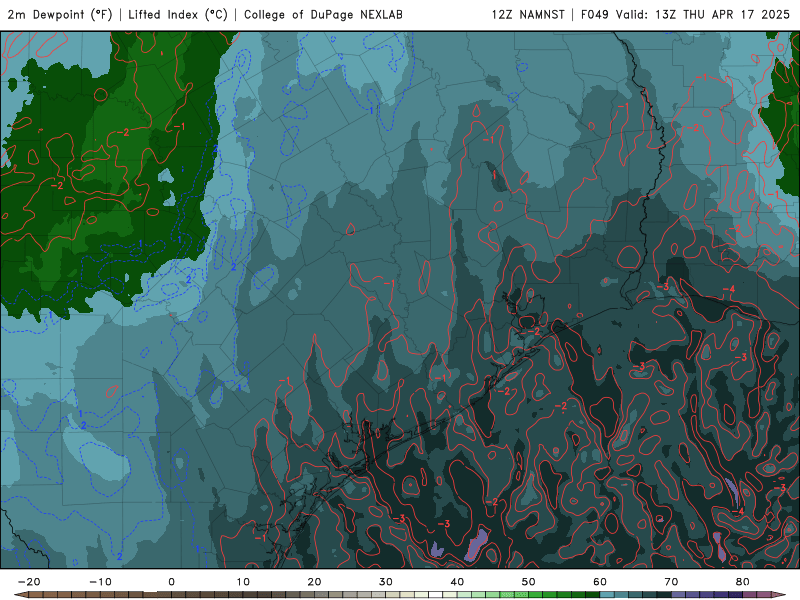The image size is (800, 600).
Task: Click the '40' color bar label
Action: [x=457, y=582]
